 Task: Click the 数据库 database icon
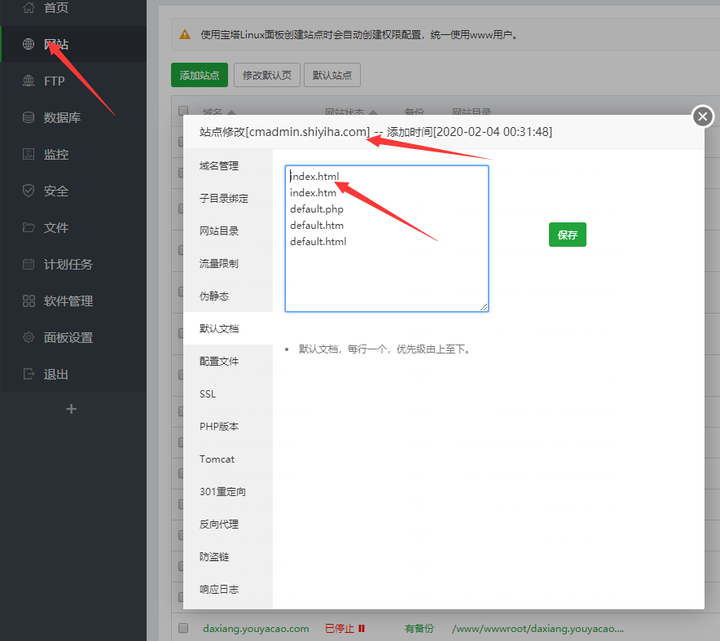pos(28,118)
